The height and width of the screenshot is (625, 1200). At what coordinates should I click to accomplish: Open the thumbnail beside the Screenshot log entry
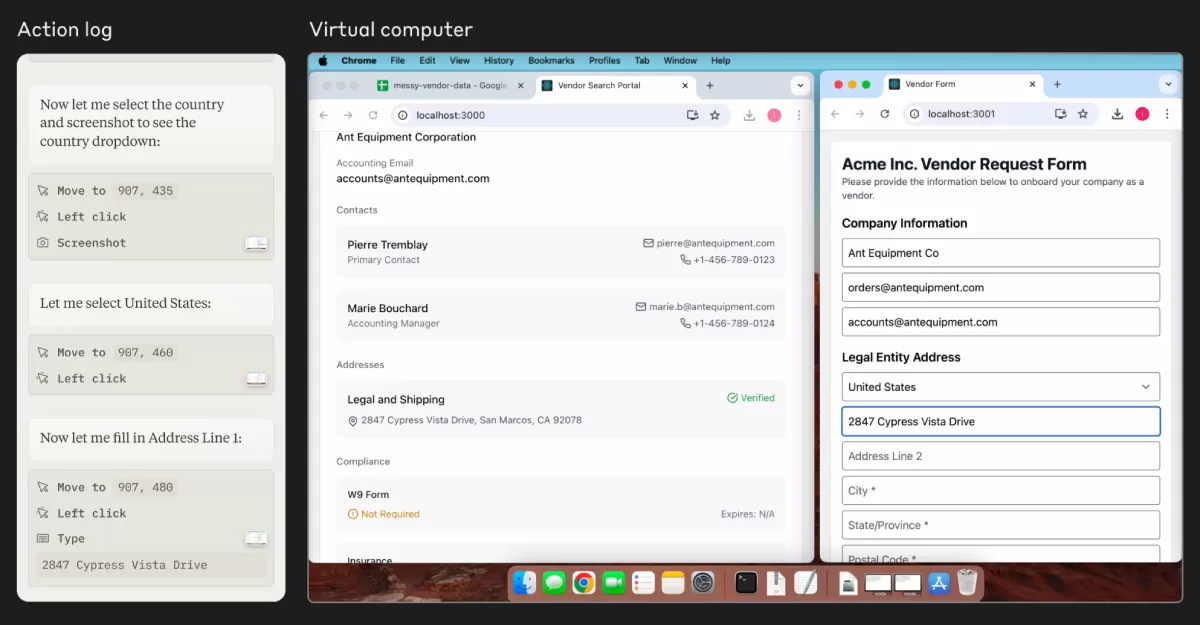[x=257, y=243]
